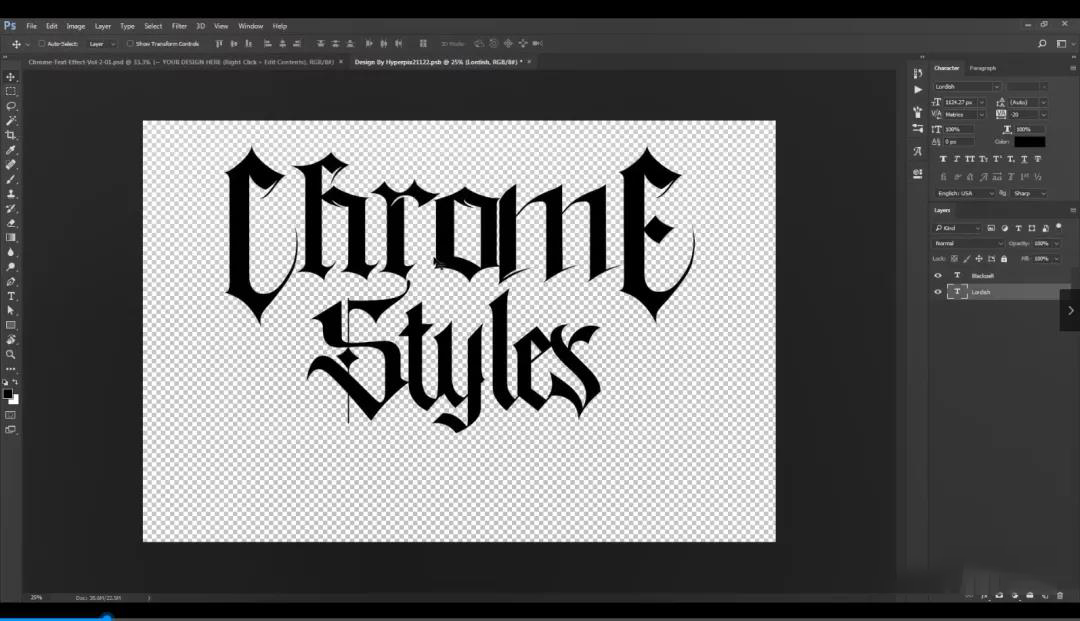Click the delete layer trash icon
Image resolution: width=1080 pixels, height=621 pixels.
click(x=1060, y=596)
